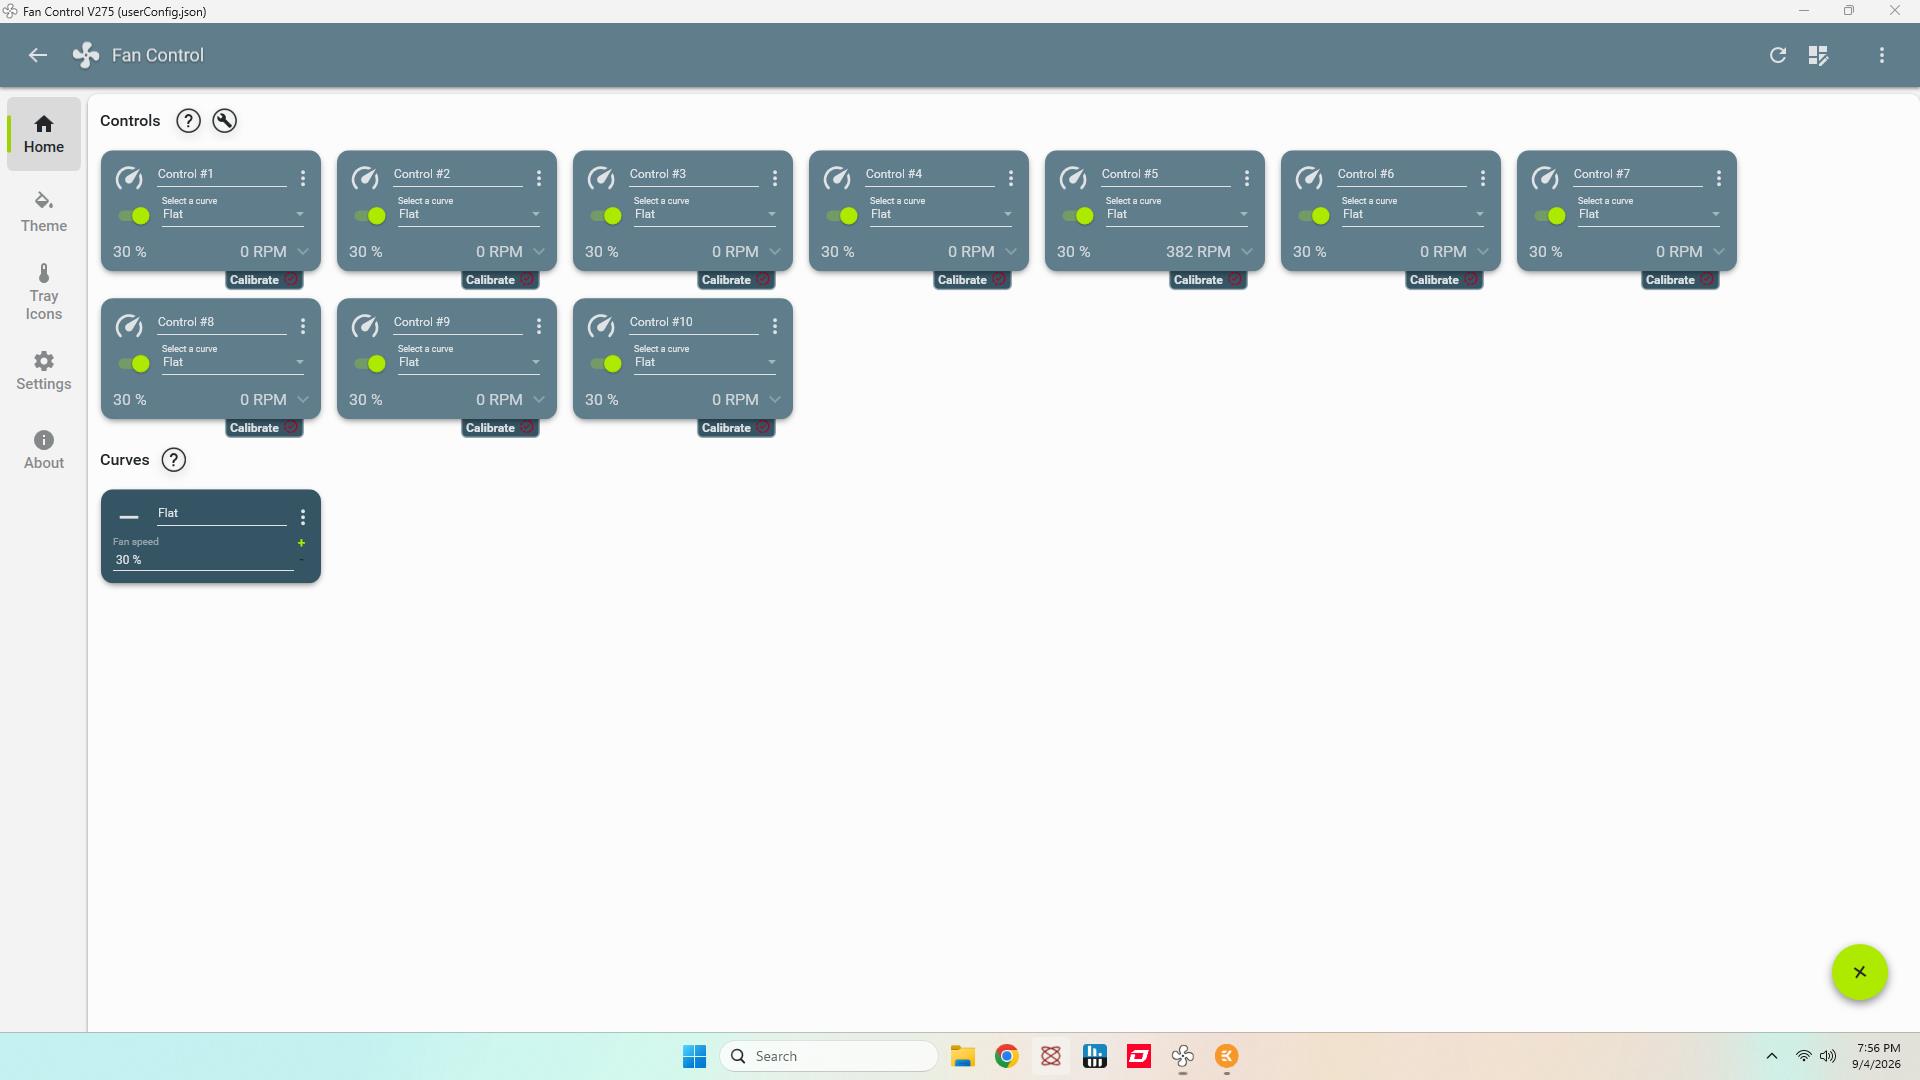The height and width of the screenshot is (1080, 1920).
Task: Open the header three-dot overflow menu
Action: [1881, 55]
